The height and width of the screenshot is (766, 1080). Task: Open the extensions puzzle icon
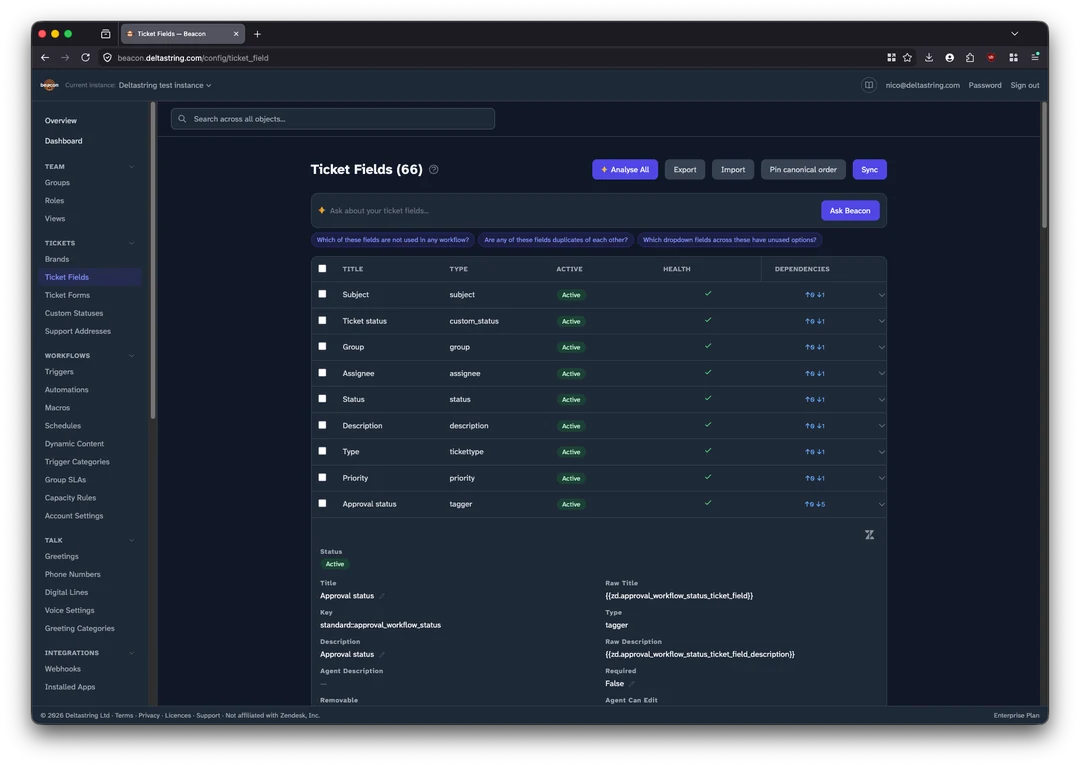click(x=970, y=58)
